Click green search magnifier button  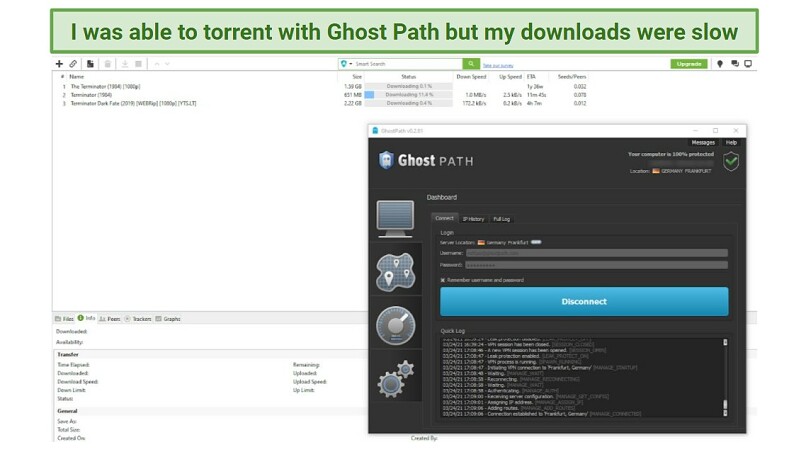coord(471,64)
